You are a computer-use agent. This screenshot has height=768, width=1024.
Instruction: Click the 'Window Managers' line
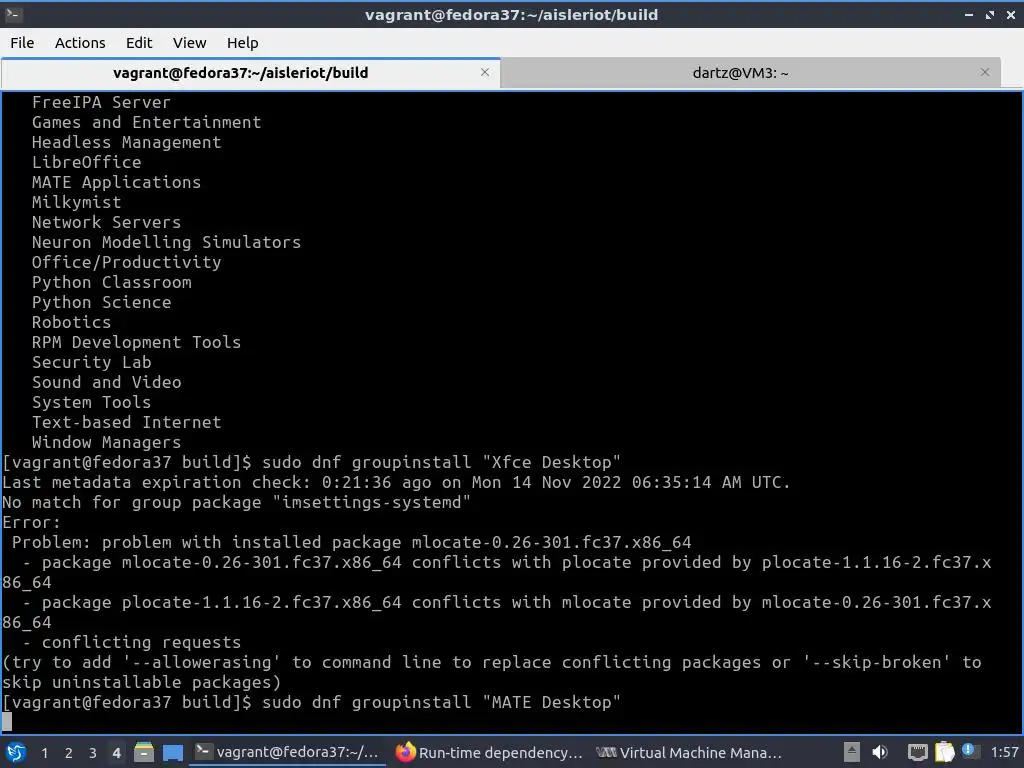pos(106,442)
